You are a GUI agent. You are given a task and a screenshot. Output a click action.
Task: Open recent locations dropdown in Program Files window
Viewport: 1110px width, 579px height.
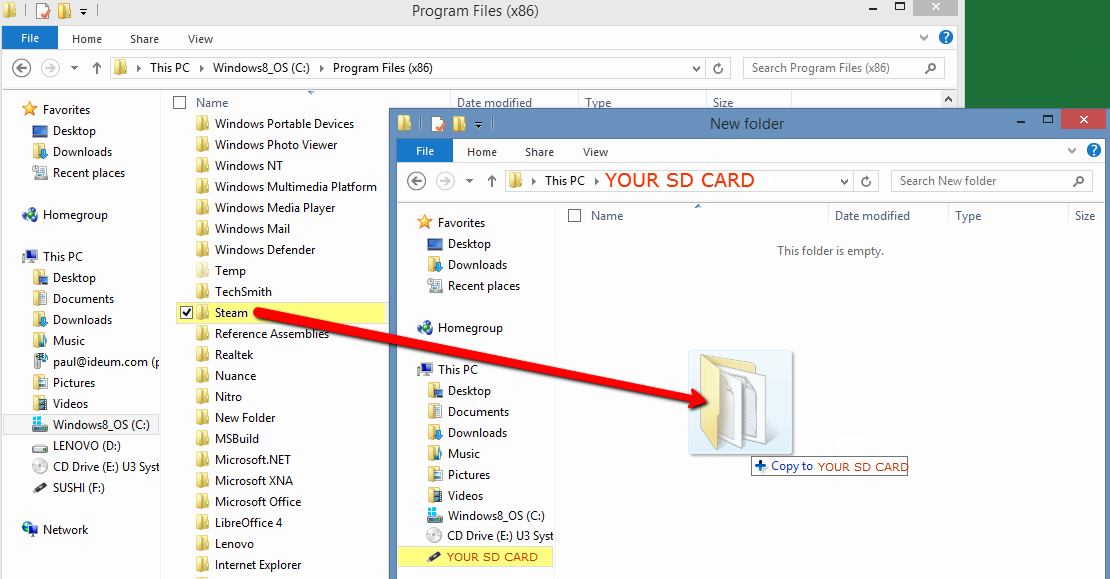point(74,69)
